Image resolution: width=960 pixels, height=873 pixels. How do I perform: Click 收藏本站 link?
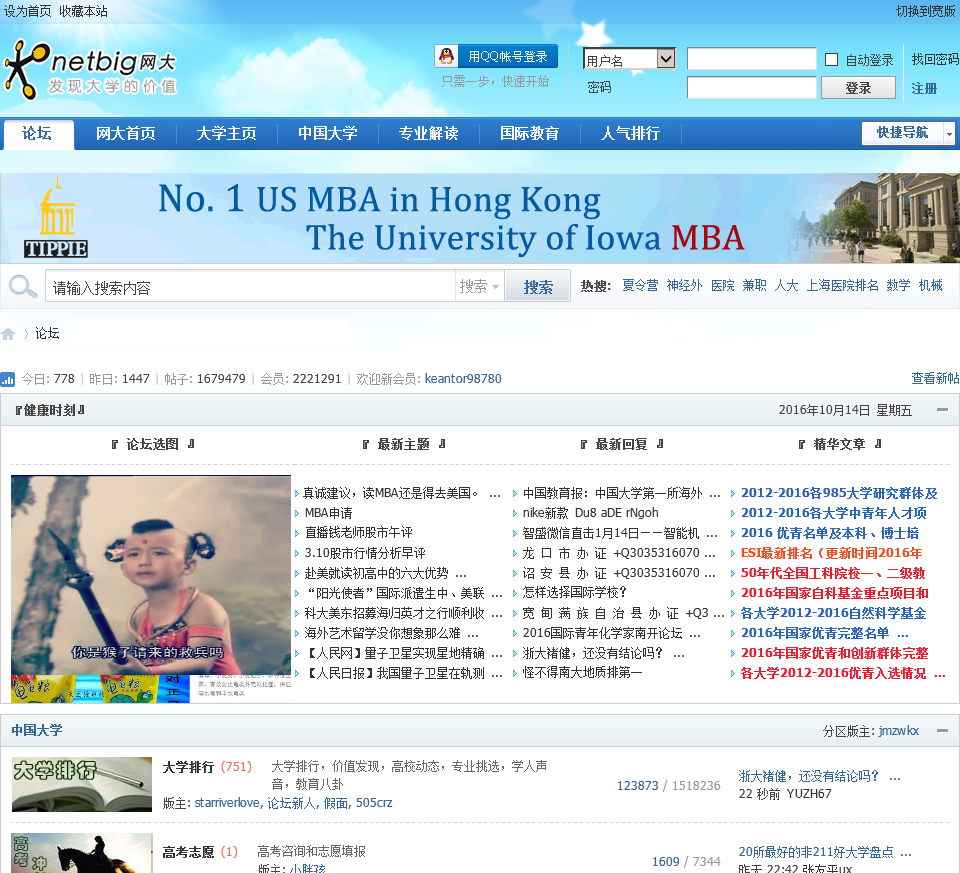coord(83,11)
